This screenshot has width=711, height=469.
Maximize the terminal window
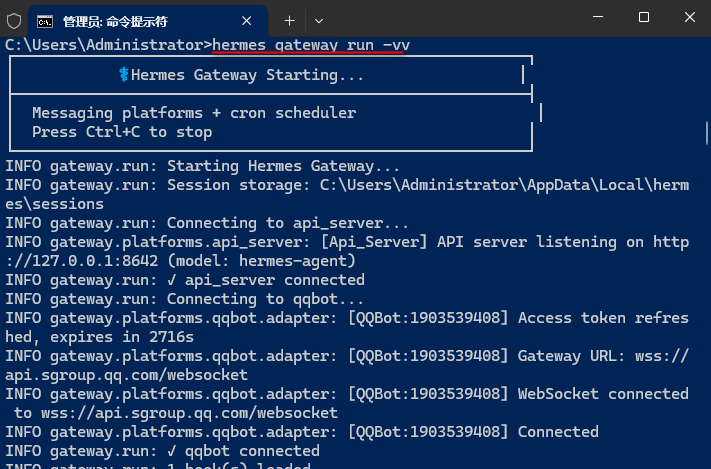click(x=644, y=17)
